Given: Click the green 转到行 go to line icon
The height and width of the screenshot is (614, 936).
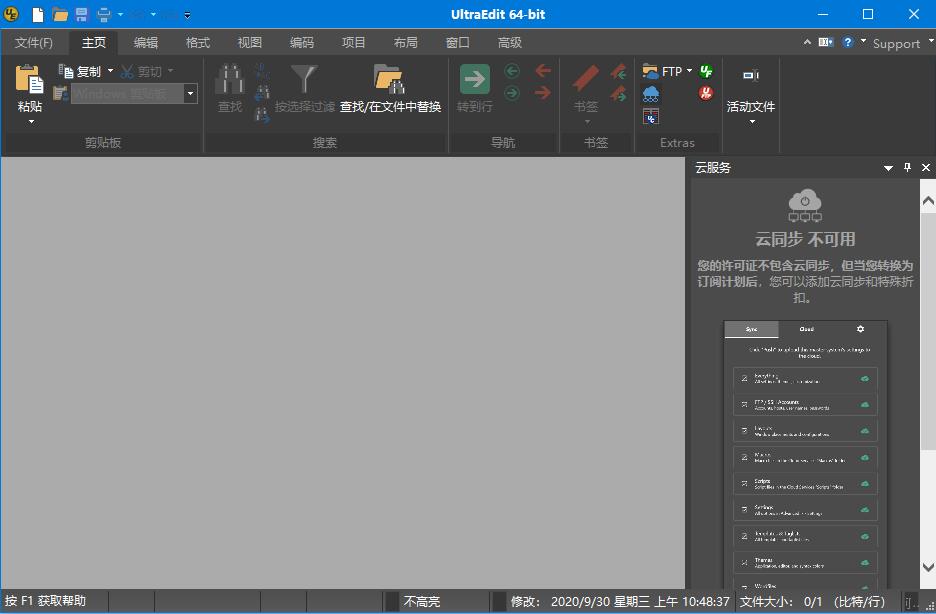Looking at the screenshot, I should 475,79.
